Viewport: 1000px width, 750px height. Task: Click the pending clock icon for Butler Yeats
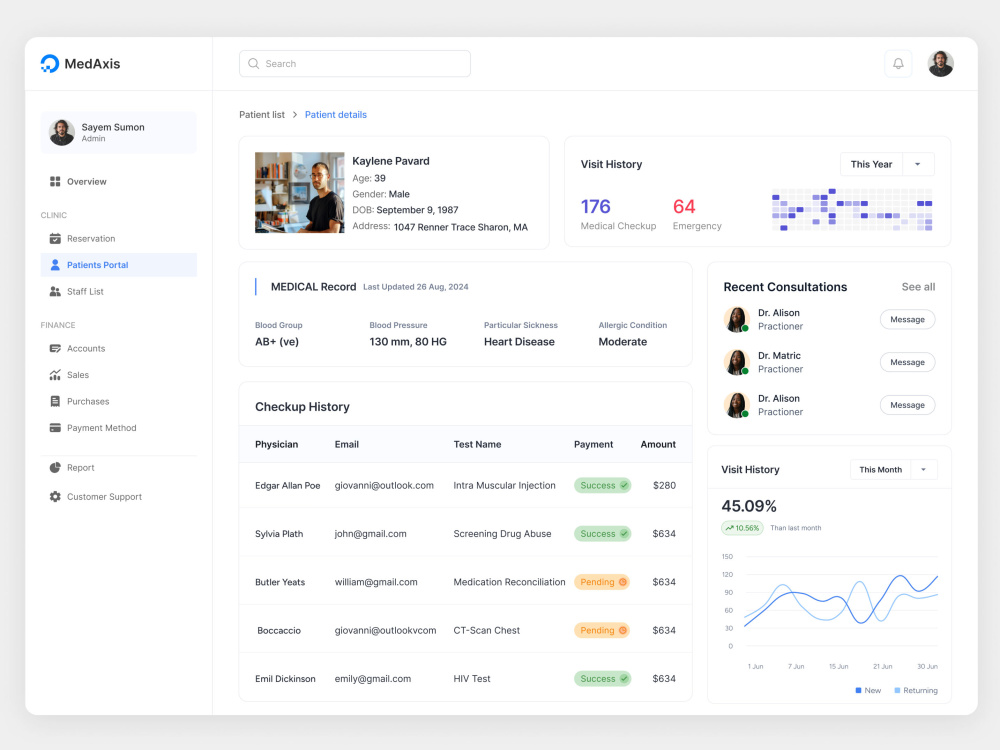(x=623, y=582)
